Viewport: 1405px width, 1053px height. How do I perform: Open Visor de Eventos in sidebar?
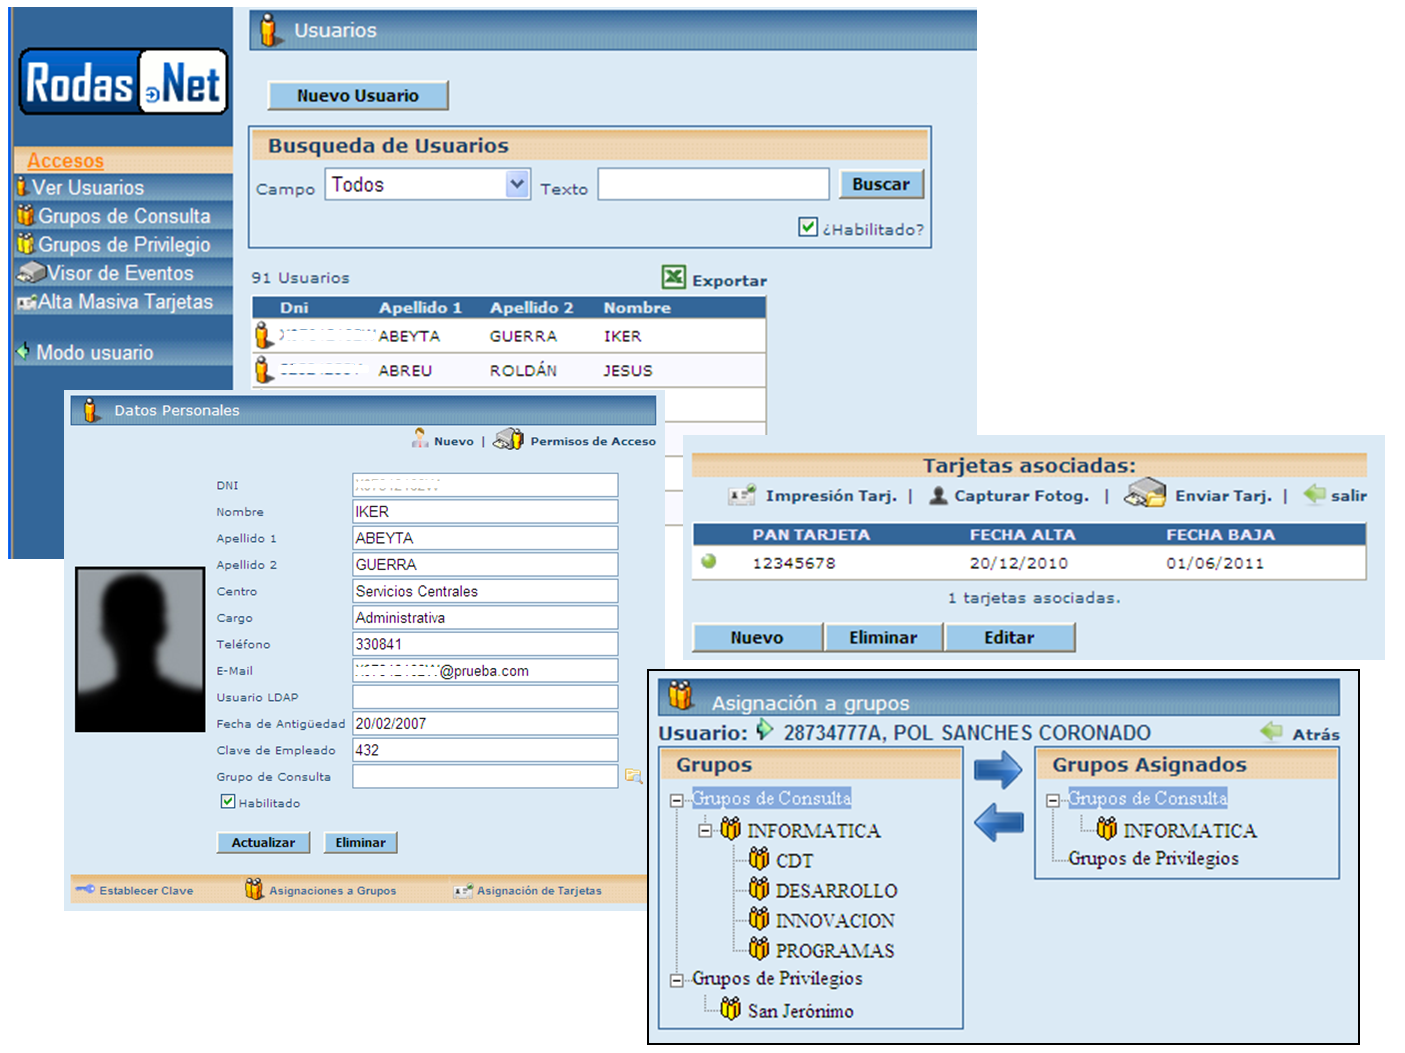119,273
